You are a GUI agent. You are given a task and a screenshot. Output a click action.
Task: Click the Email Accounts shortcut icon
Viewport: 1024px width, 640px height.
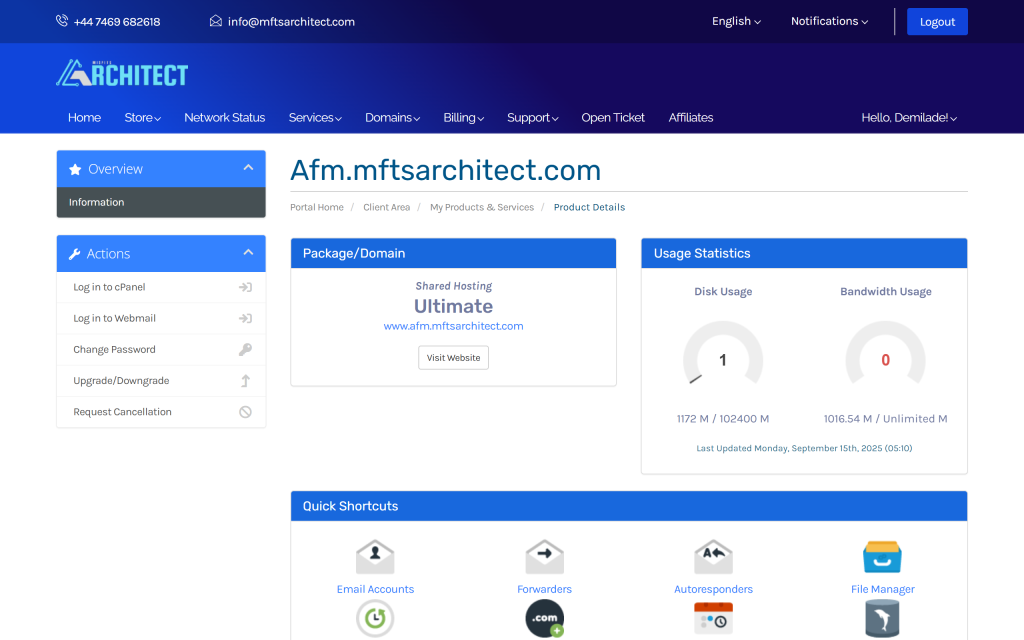[x=375, y=557]
